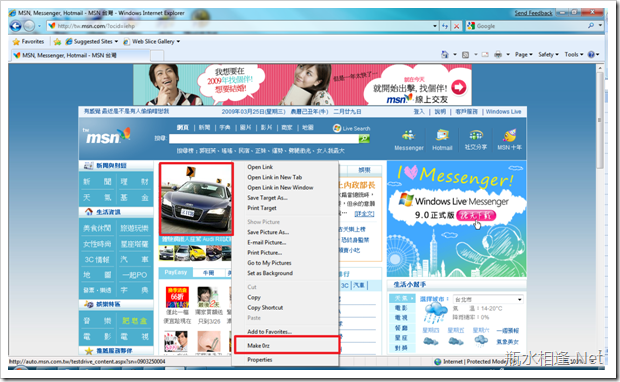Viewport: 620px width, 382px height.
Task: Select Open Link in context menu
Action: [260, 167]
